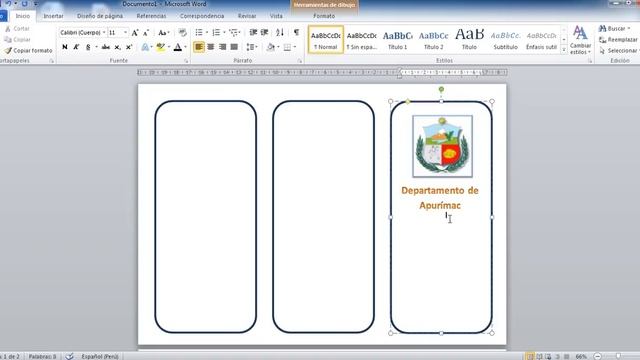This screenshot has height=360, width=640.
Task: Expand the styles gallery more arrow
Action: [564, 49]
